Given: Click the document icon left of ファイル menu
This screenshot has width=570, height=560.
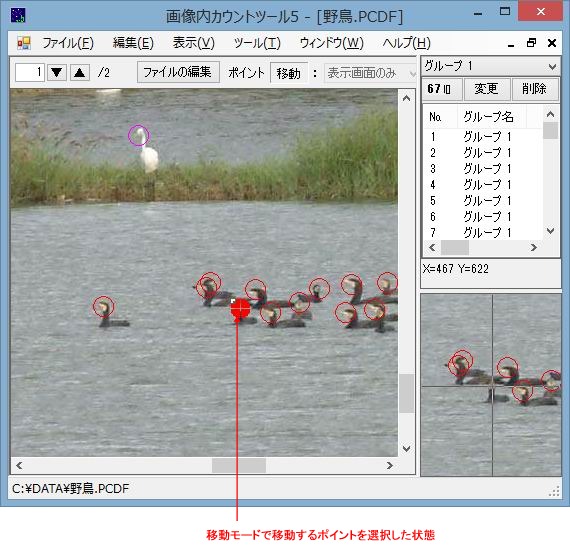Looking at the screenshot, I should (24, 43).
